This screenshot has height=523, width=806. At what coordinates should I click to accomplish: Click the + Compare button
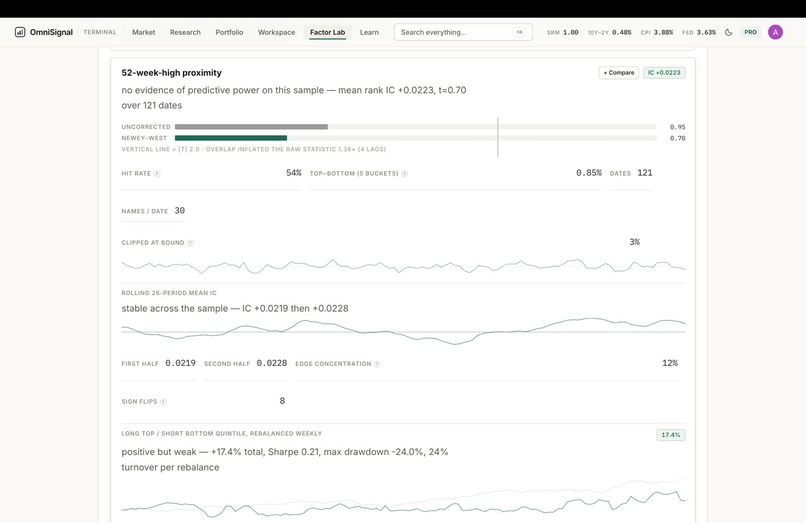click(x=619, y=73)
